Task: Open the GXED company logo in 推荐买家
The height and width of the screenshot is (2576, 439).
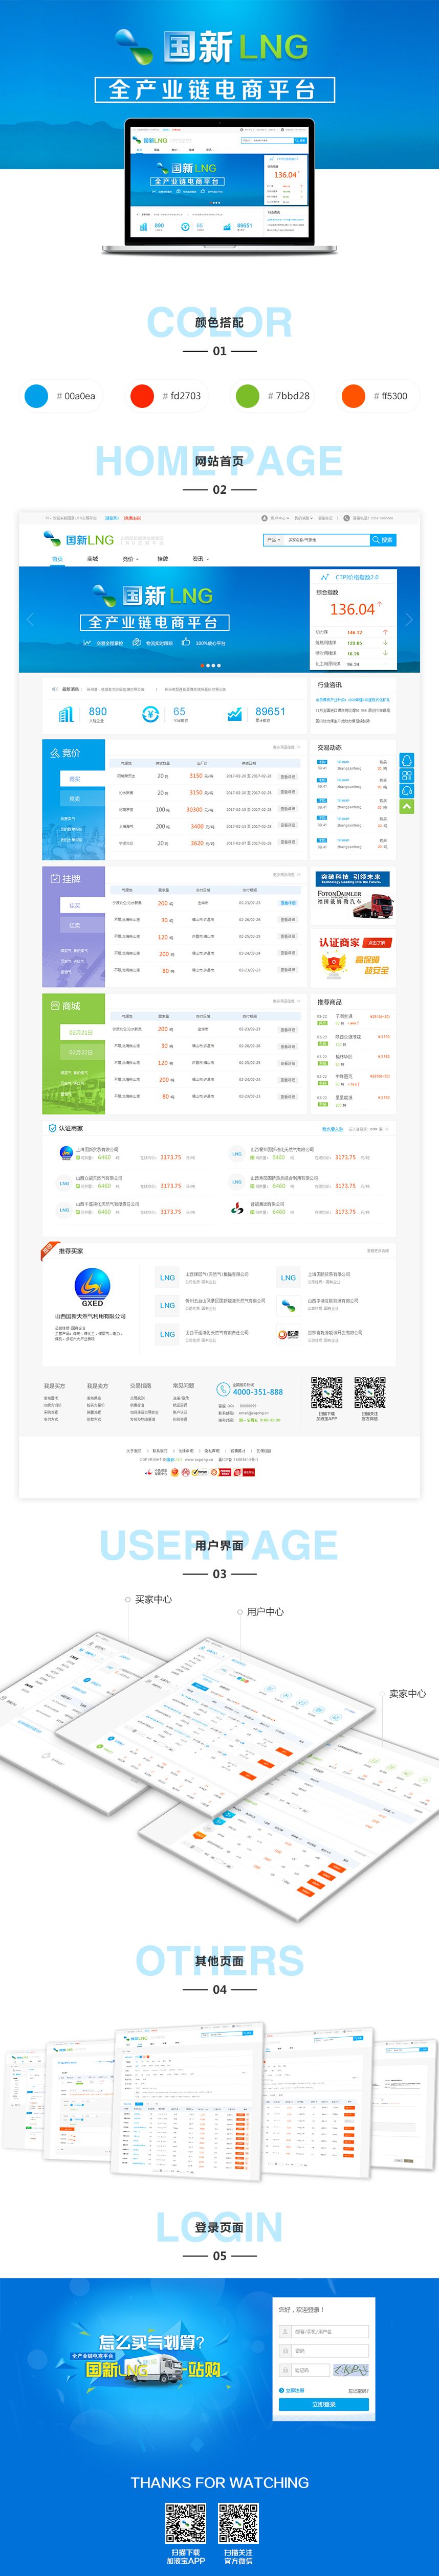Action: point(92,1288)
